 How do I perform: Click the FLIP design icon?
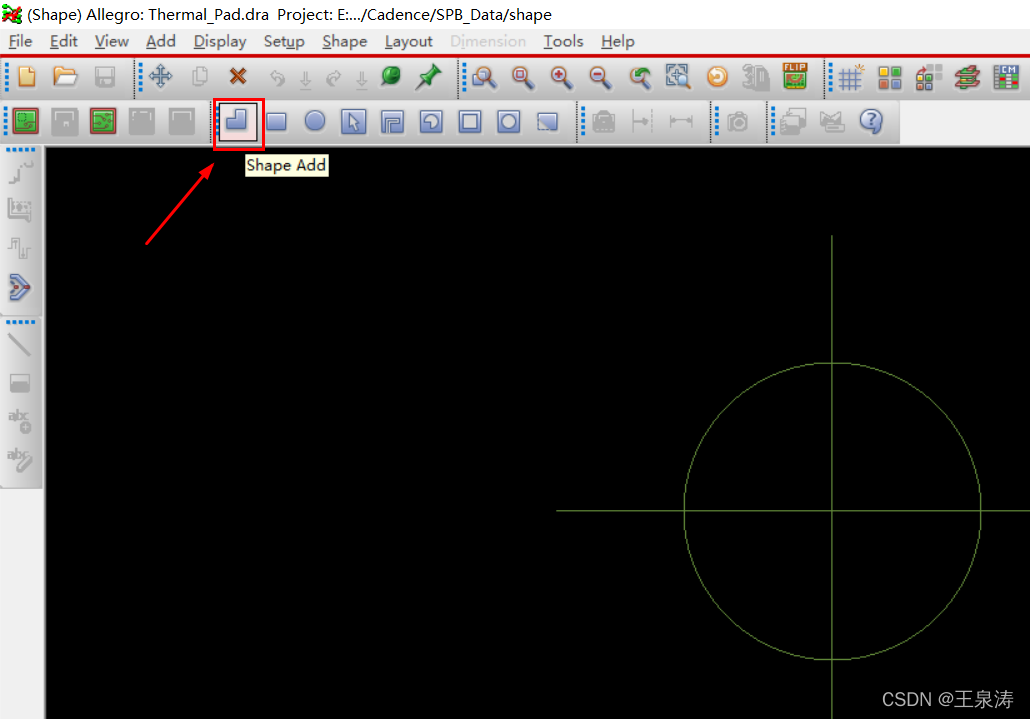pyautogui.click(x=795, y=76)
